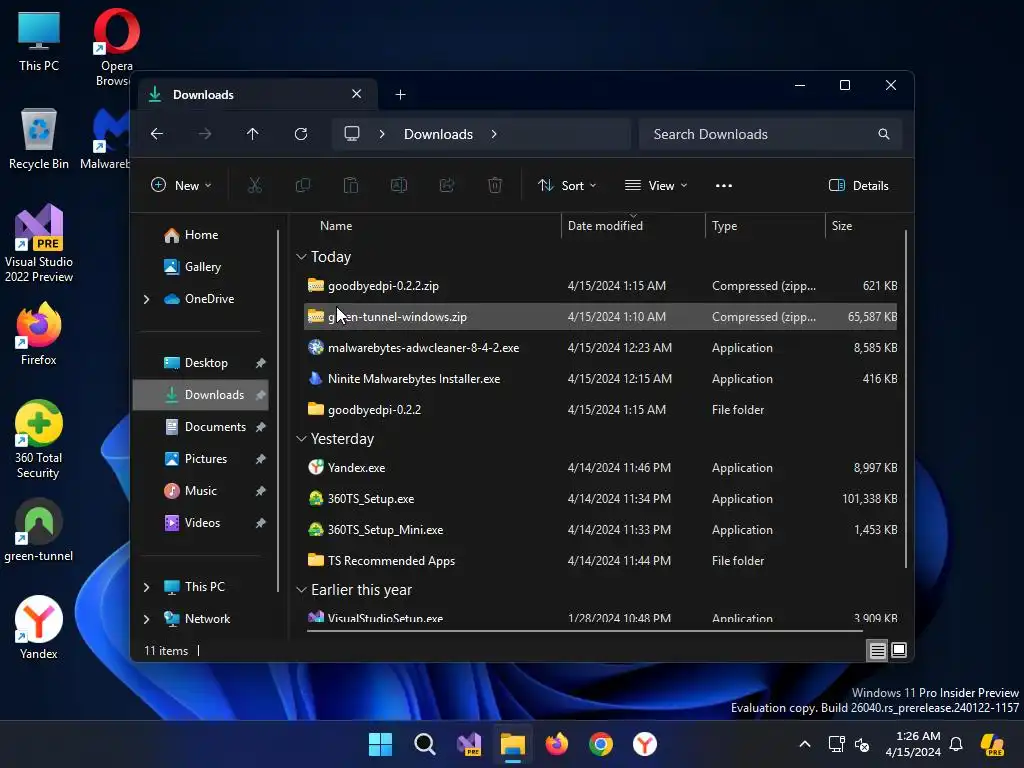Click the PC icon in address bar

352,134
